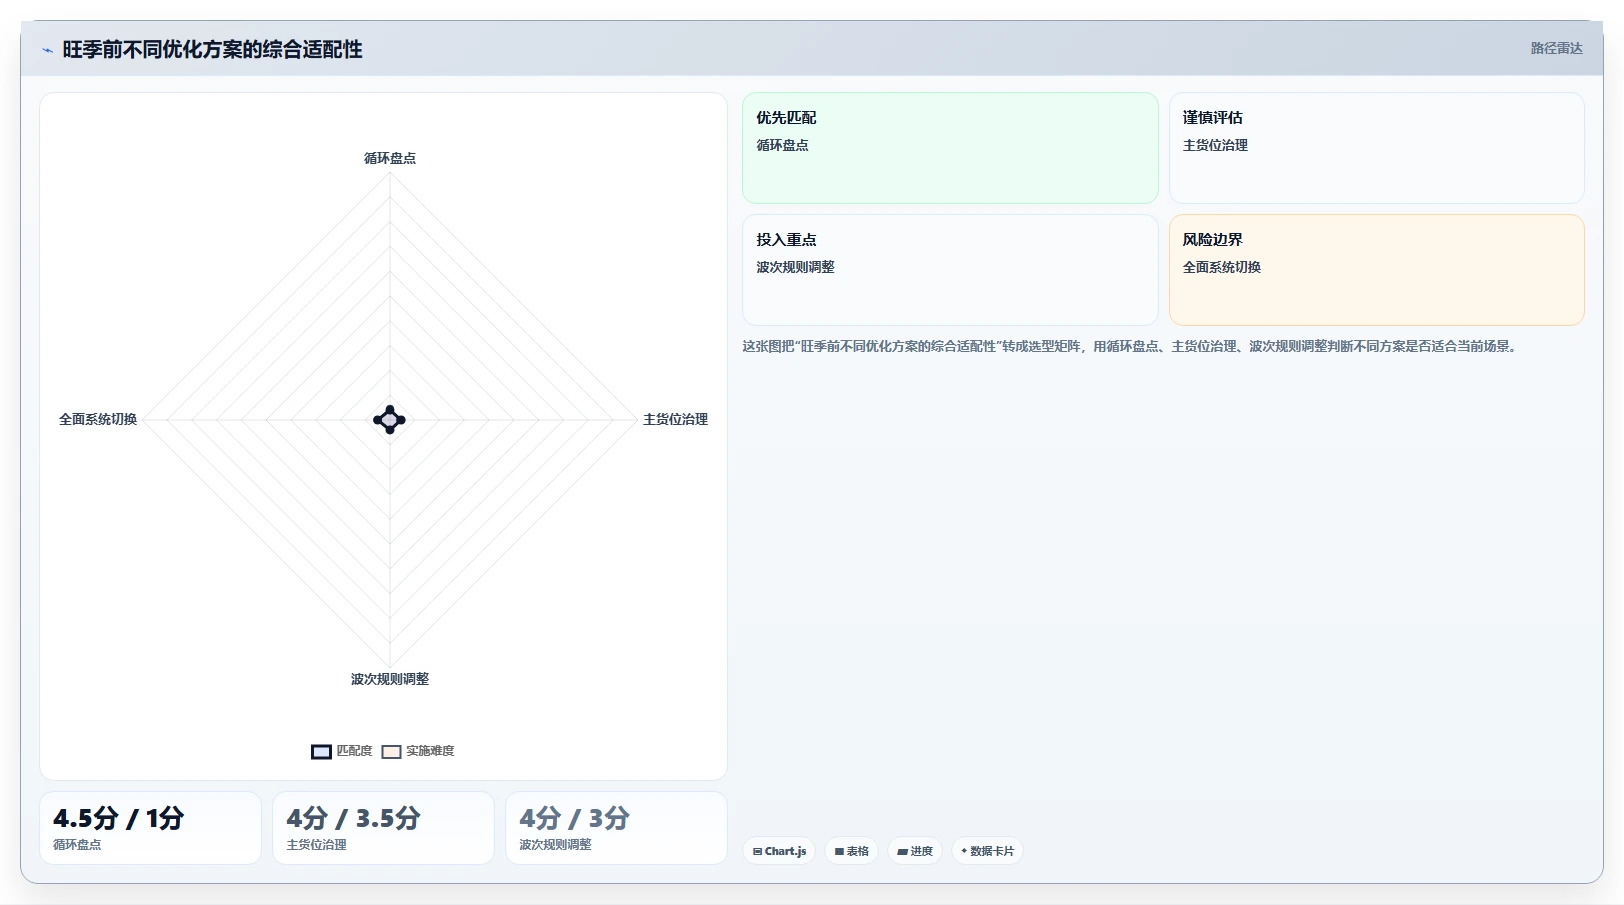
Task: Click the 全面系统切换 axis label on the radar chart
Action: (x=98, y=419)
